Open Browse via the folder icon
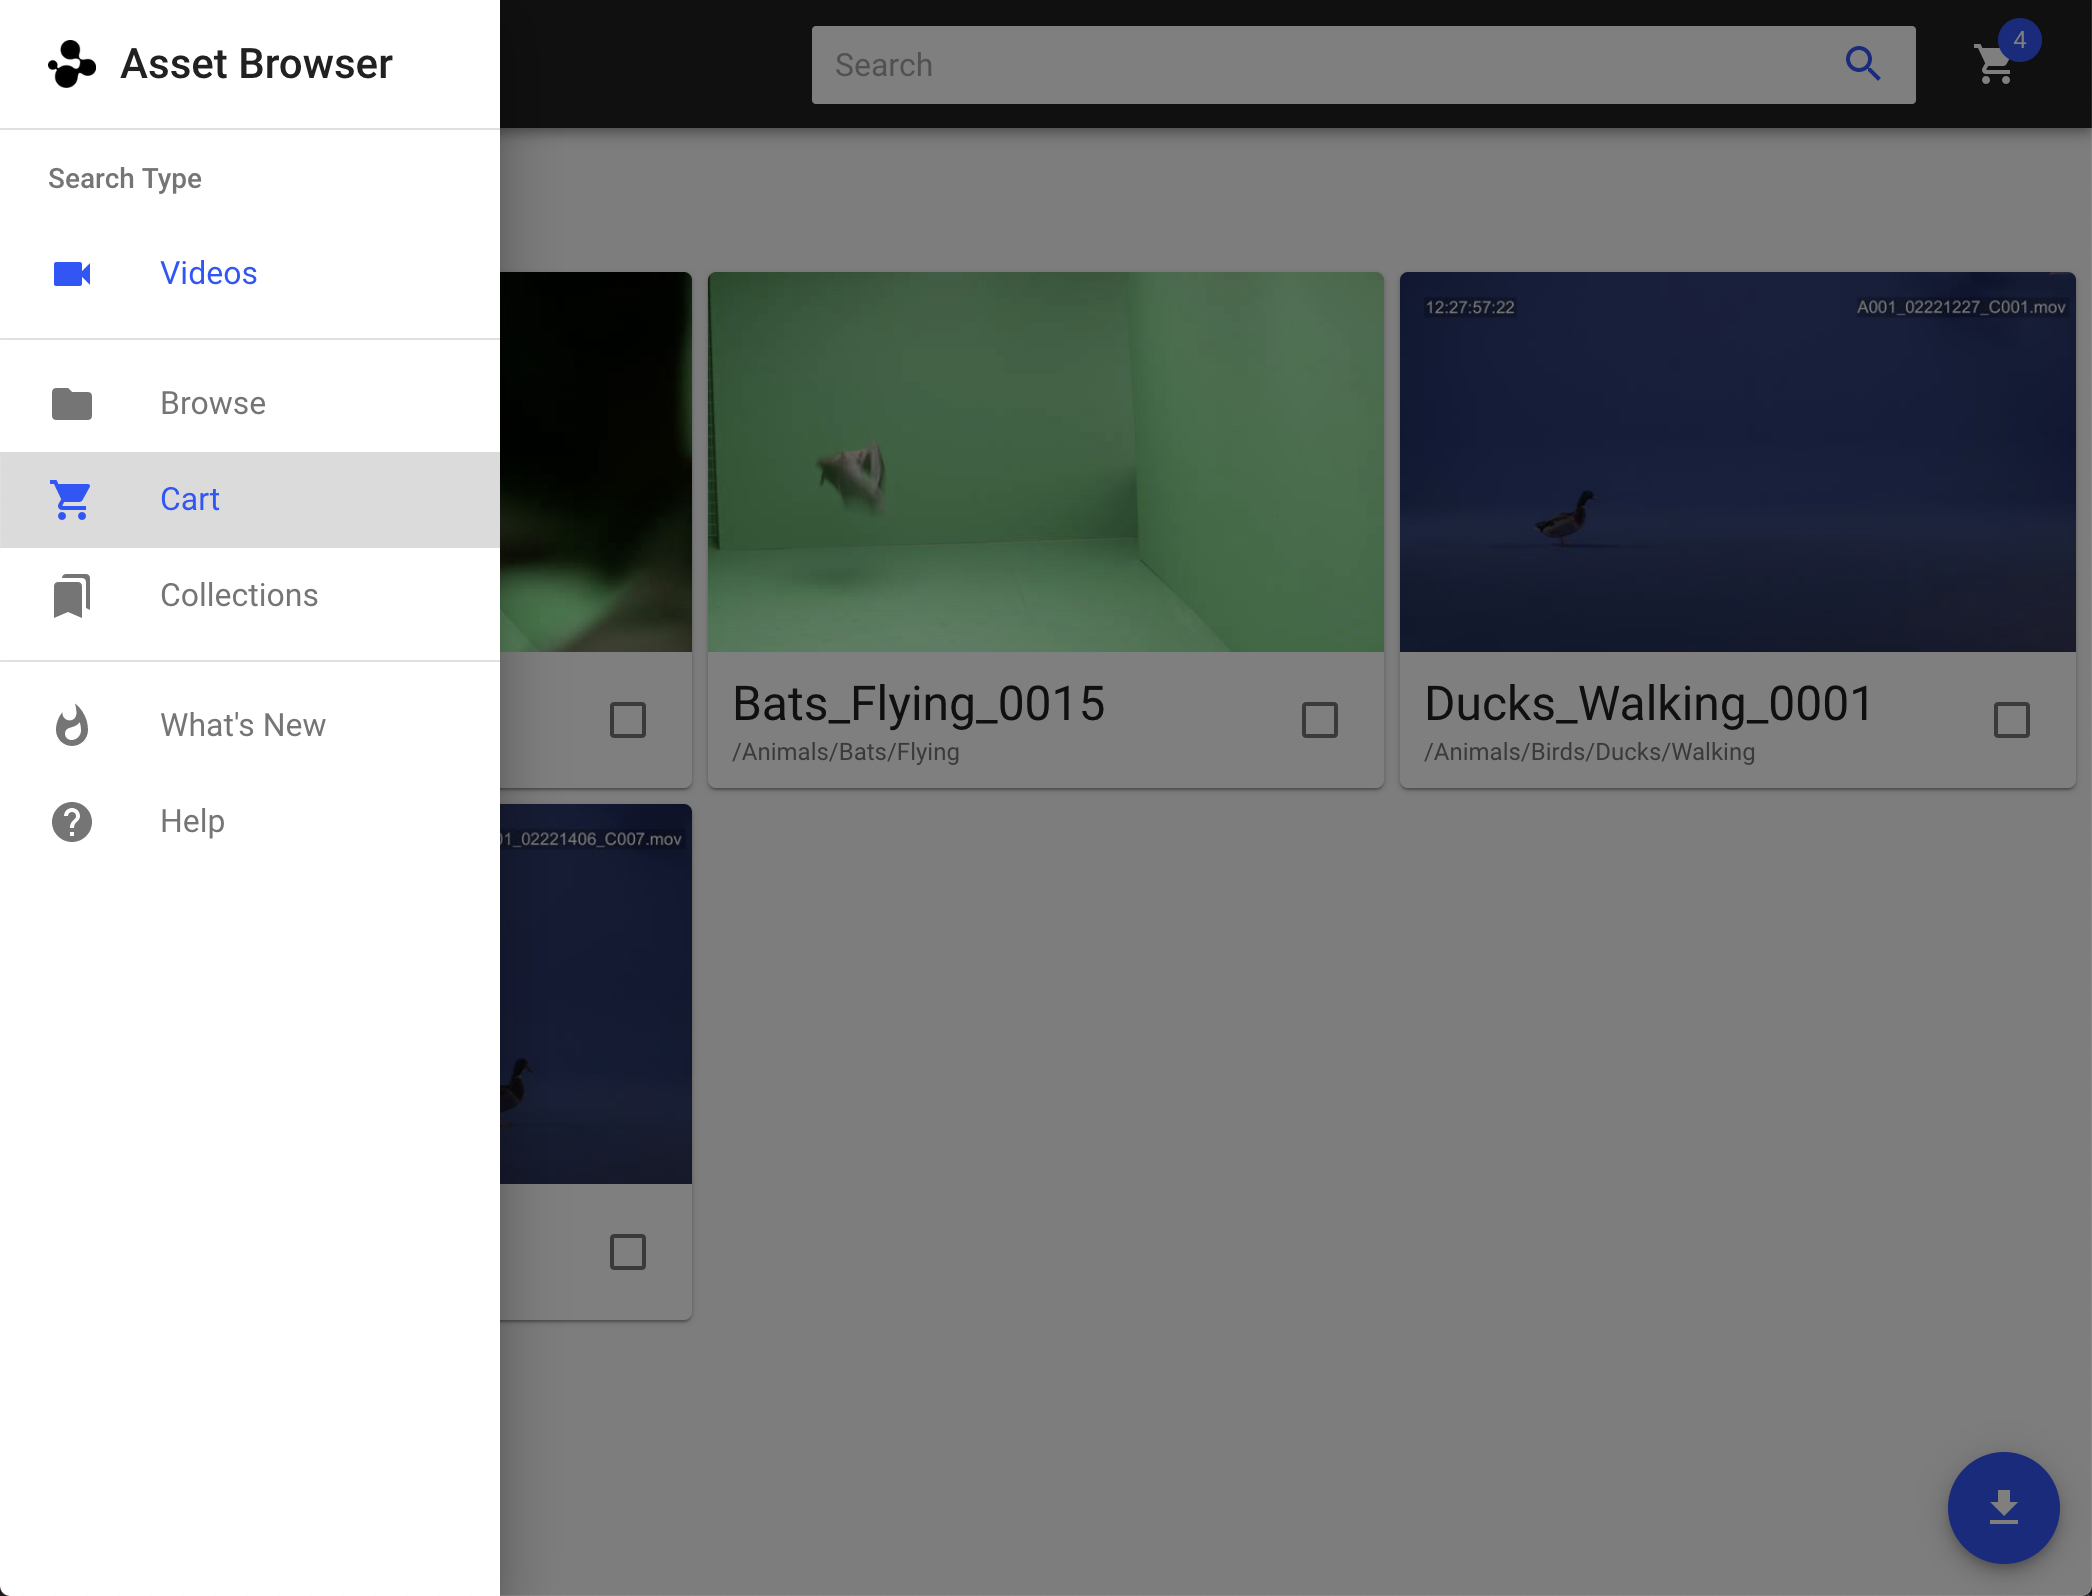Screen dimensions: 2092x1596 [x=71, y=403]
